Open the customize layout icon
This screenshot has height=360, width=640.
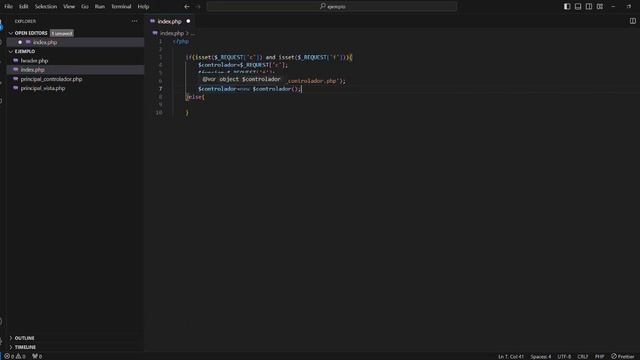point(600,7)
